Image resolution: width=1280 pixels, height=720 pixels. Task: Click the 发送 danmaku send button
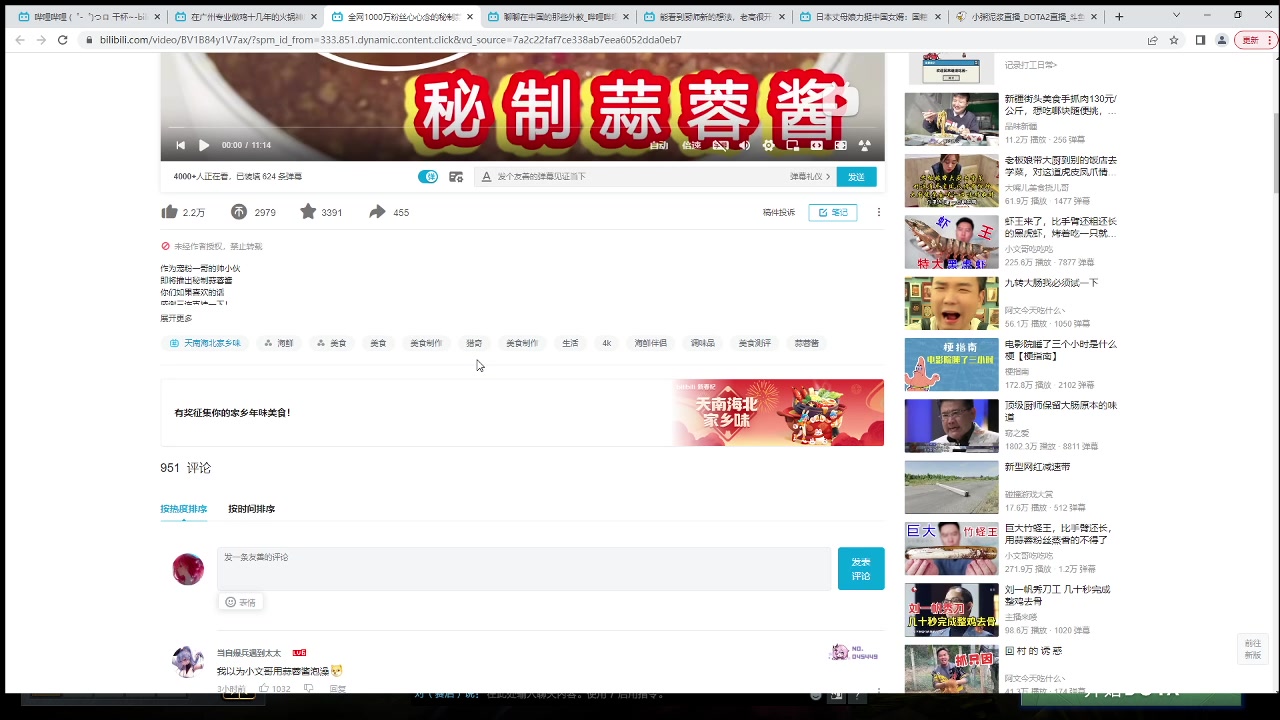(856, 176)
